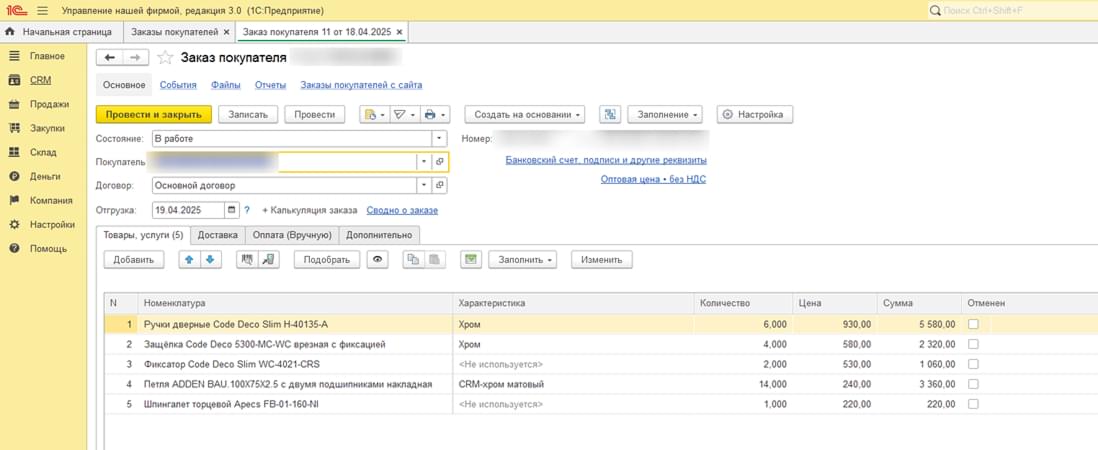Click the copy rows icon
This screenshot has height=450, width=1098.
click(x=412, y=259)
